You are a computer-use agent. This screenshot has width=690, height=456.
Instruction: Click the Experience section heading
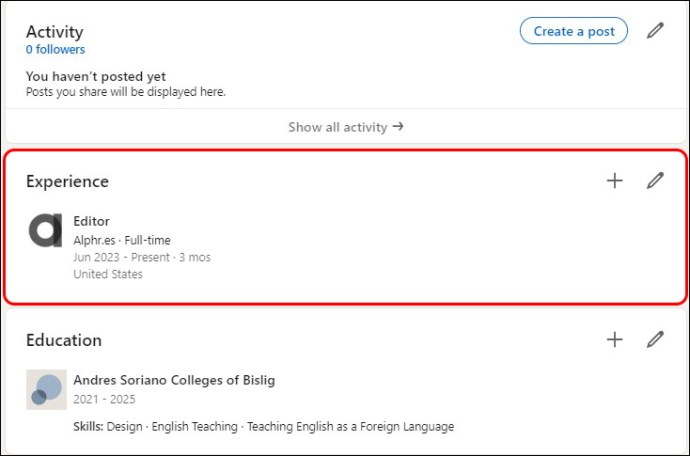pyautogui.click(x=67, y=181)
